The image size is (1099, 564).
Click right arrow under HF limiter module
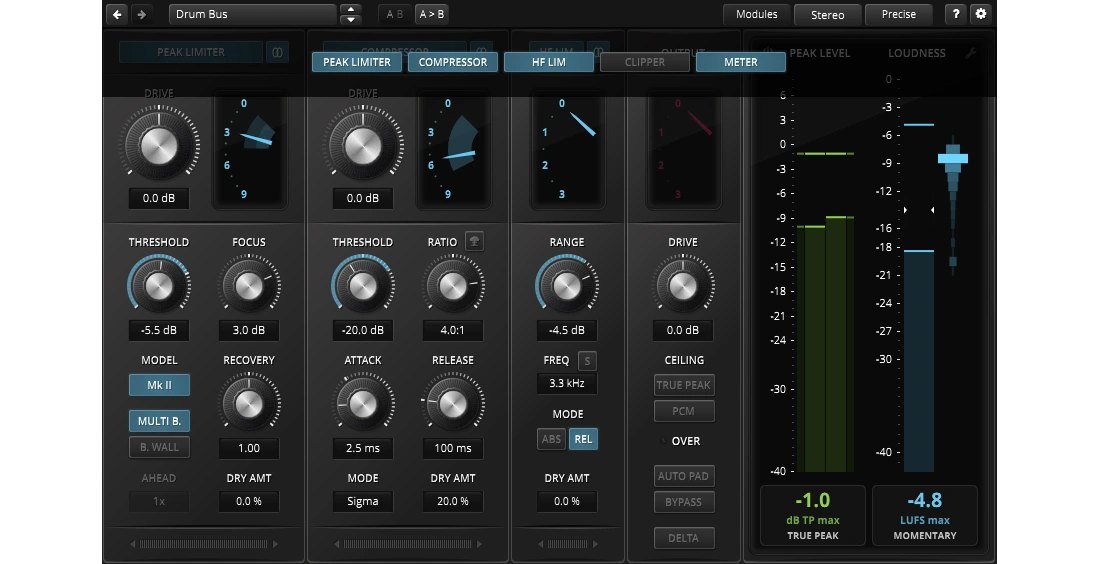(x=594, y=544)
